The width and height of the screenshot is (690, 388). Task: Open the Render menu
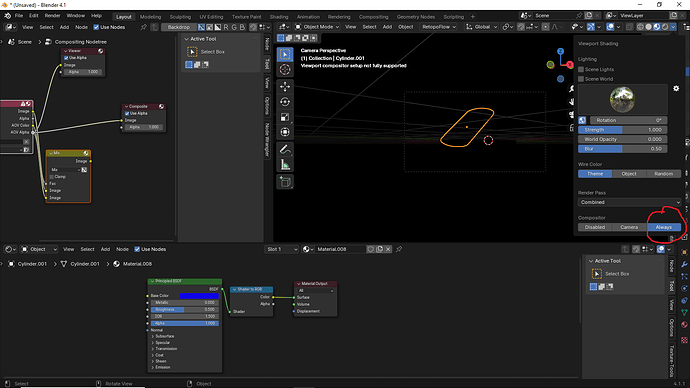52,16
